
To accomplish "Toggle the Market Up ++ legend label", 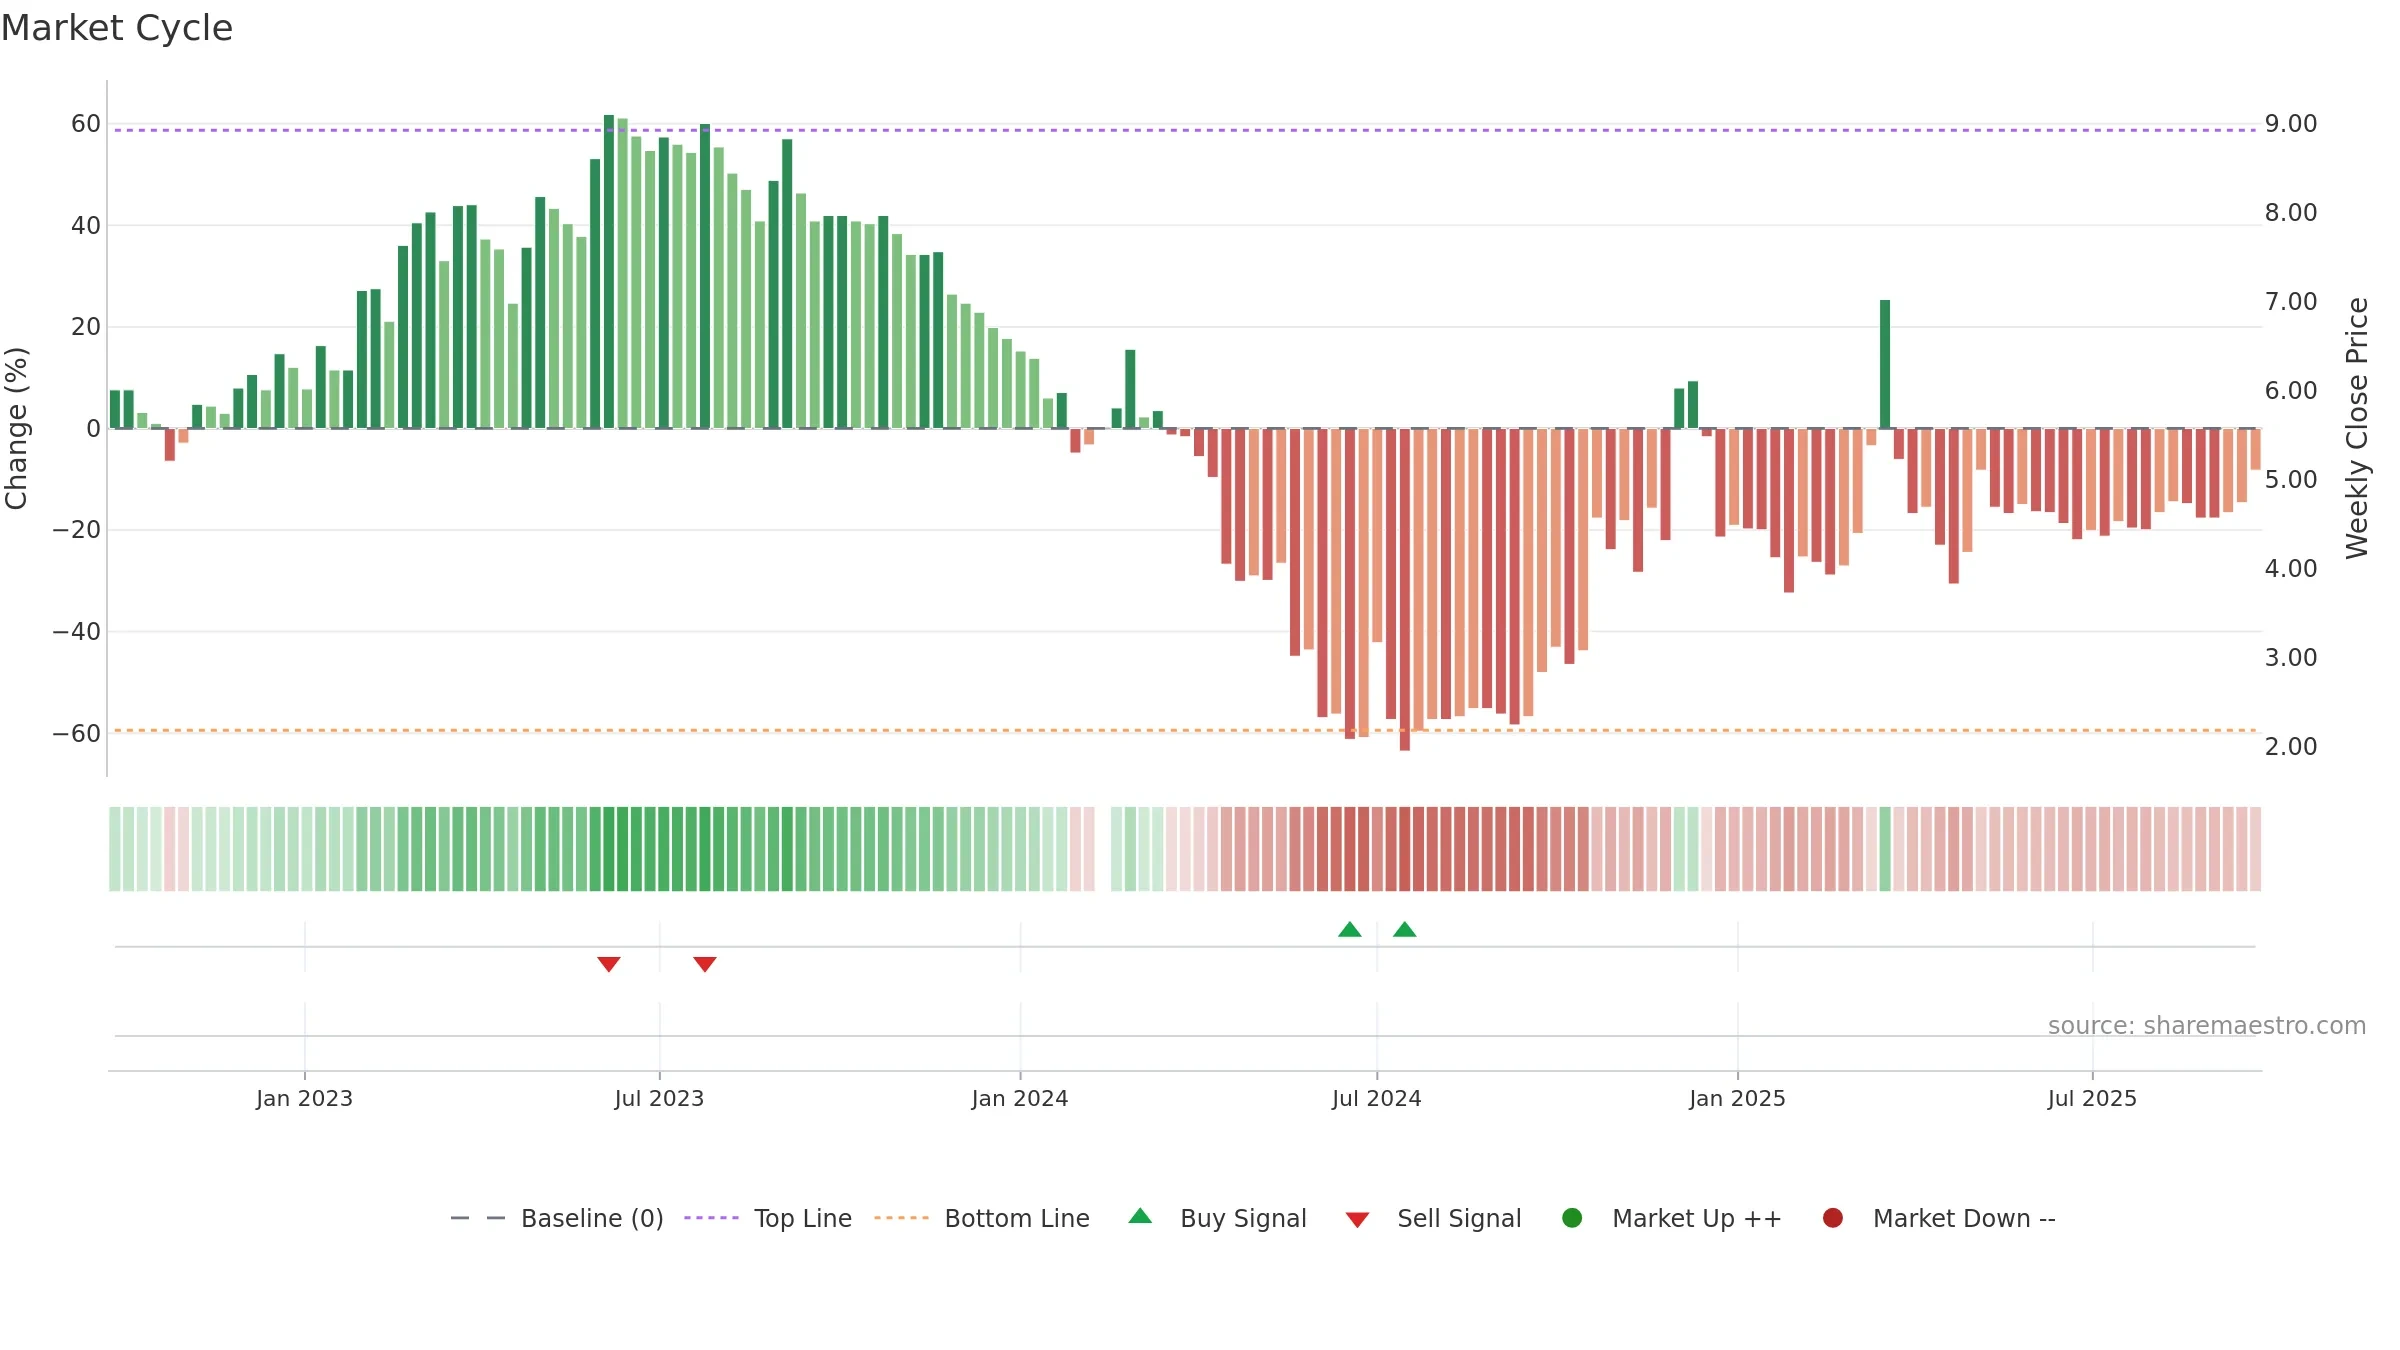I will click(1697, 1219).
